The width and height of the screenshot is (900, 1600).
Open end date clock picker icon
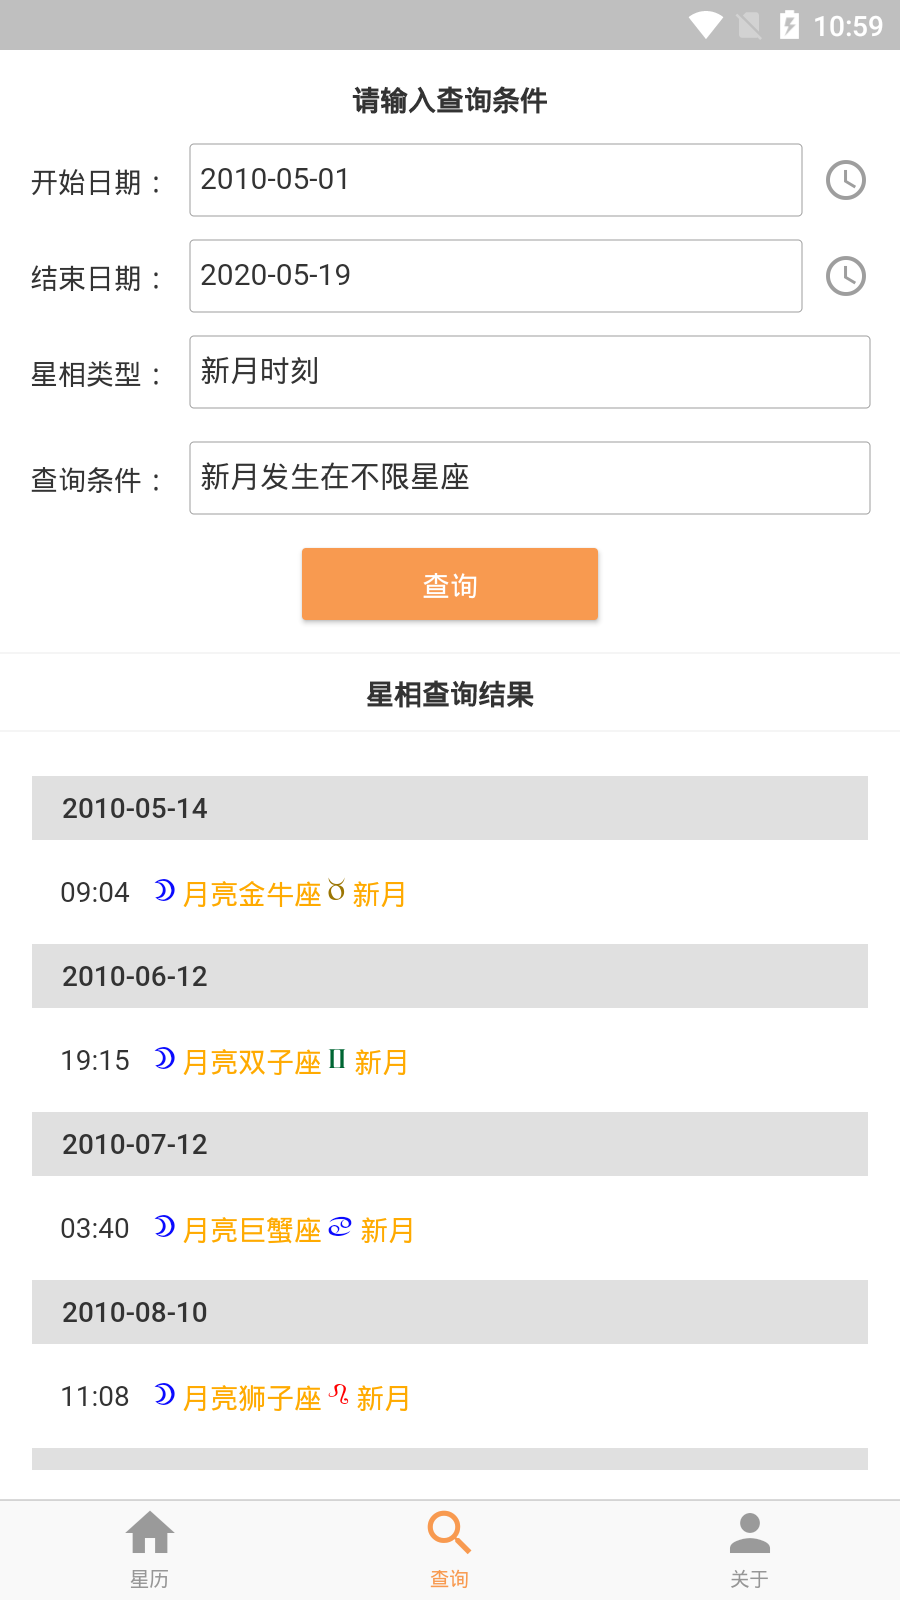click(x=846, y=276)
